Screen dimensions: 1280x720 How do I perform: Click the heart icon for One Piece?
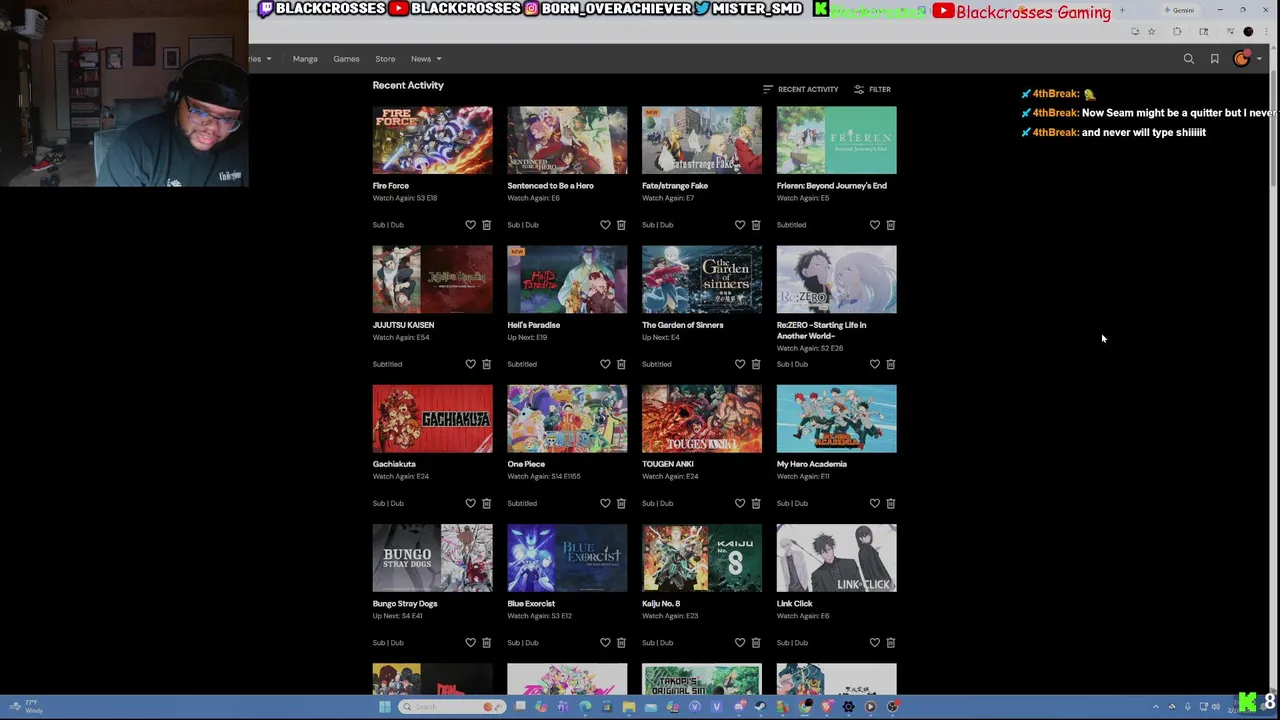(605, 503)
